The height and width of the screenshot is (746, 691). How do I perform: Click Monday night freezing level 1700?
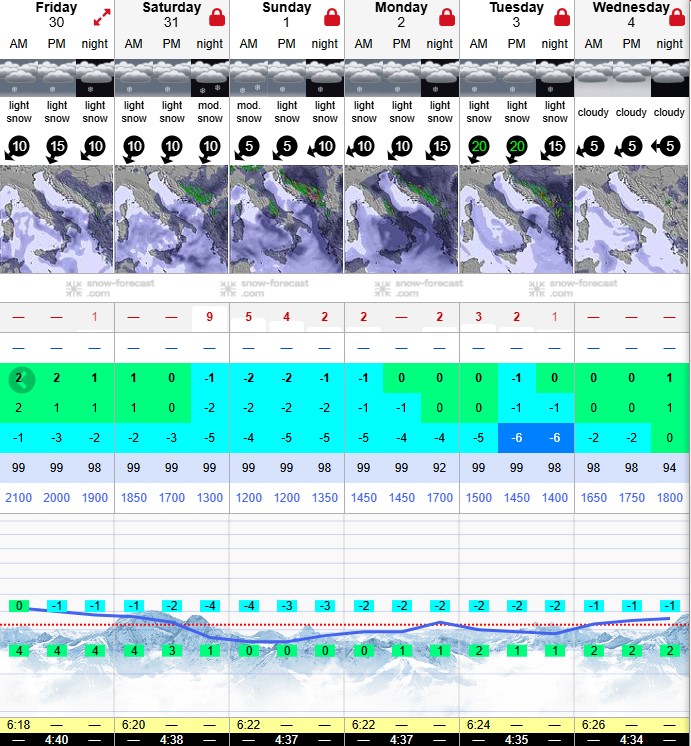click(440, 498)
